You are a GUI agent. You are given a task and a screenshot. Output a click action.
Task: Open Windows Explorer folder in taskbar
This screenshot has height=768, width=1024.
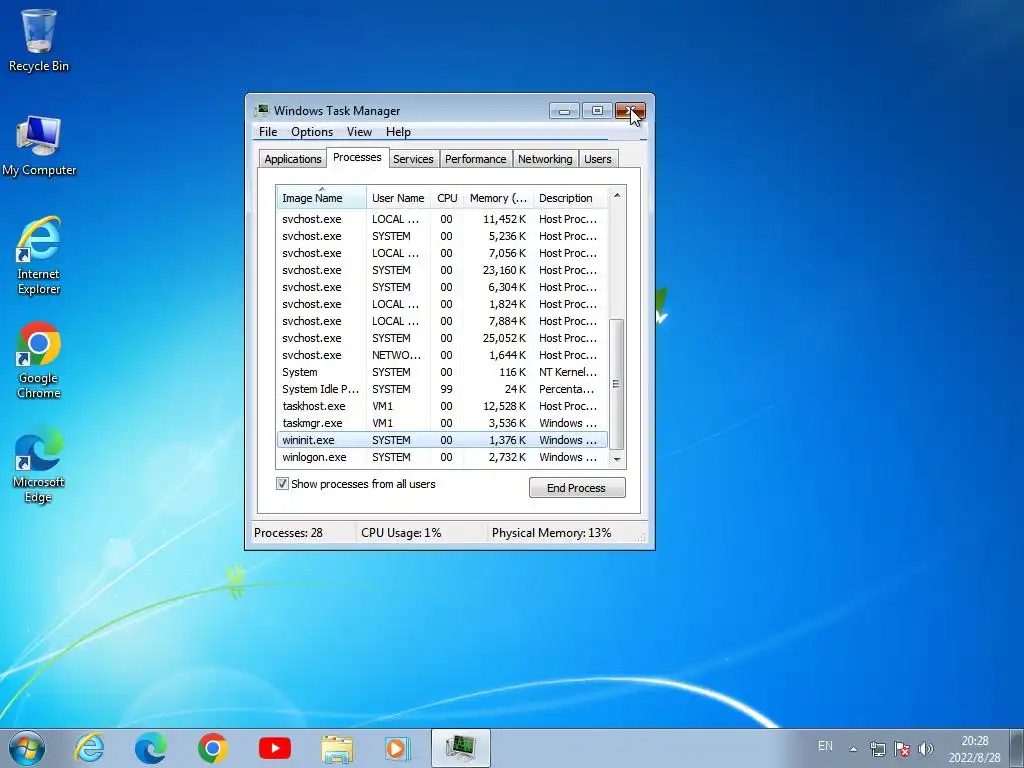tap(337, 748)
